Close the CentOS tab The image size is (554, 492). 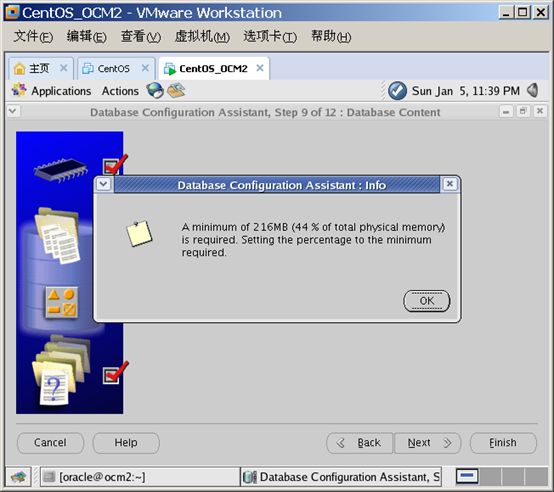click(x=145, y=68)
